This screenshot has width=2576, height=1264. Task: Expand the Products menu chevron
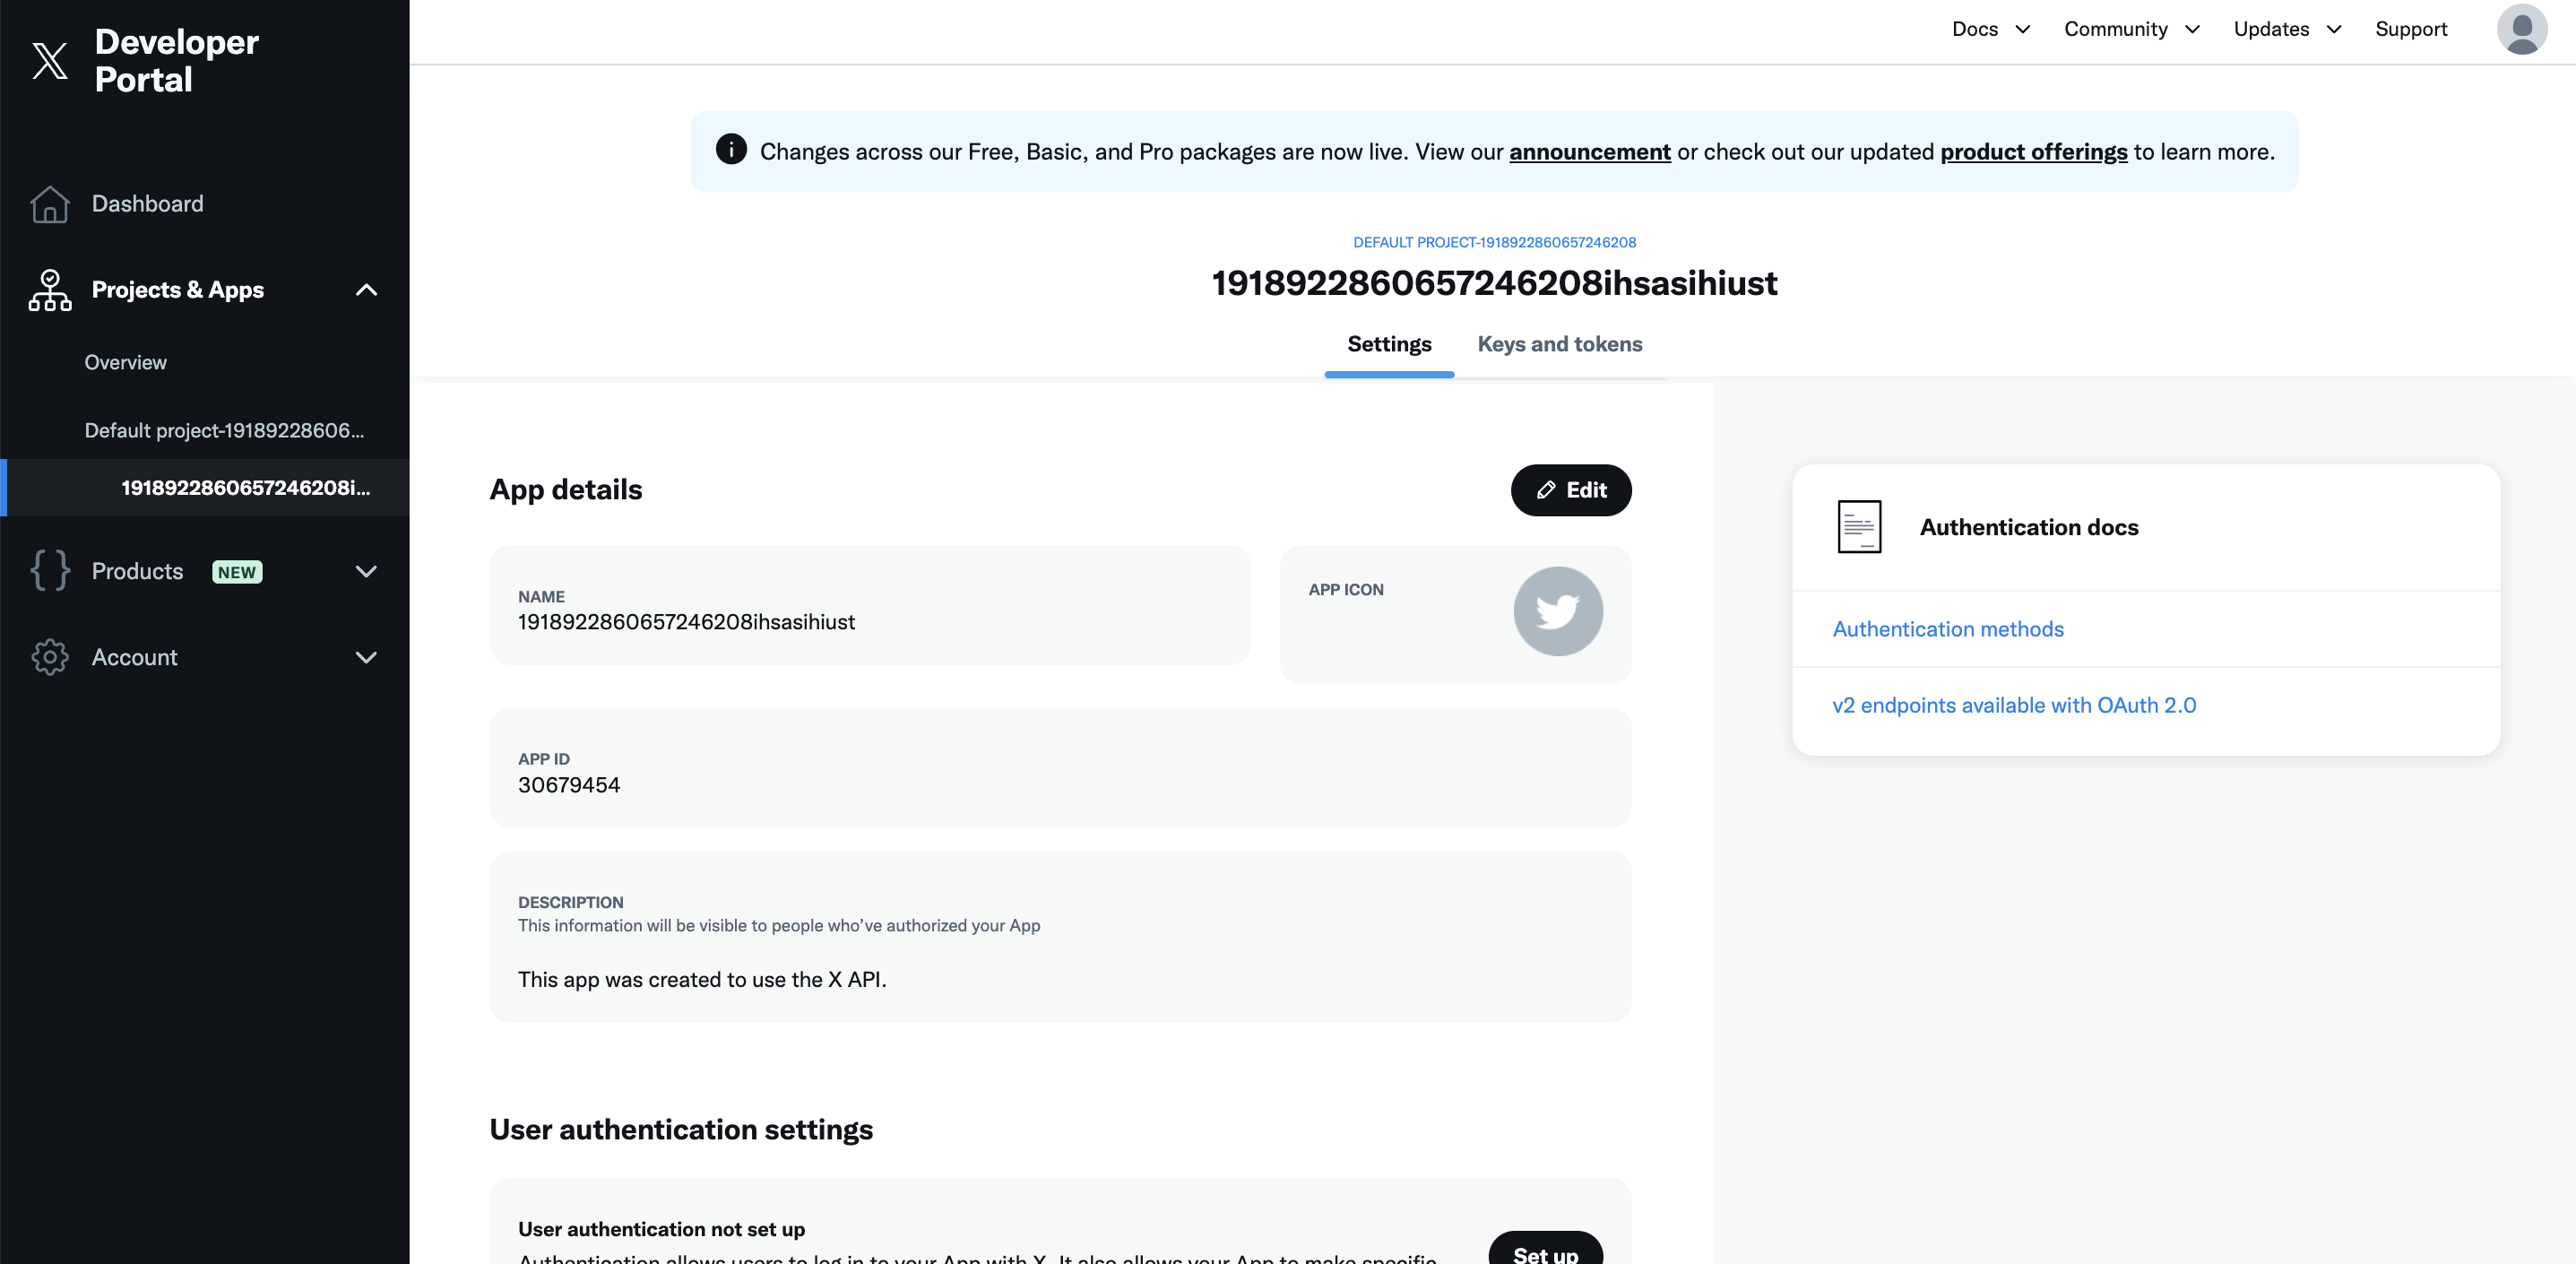[x=366, y=571]
